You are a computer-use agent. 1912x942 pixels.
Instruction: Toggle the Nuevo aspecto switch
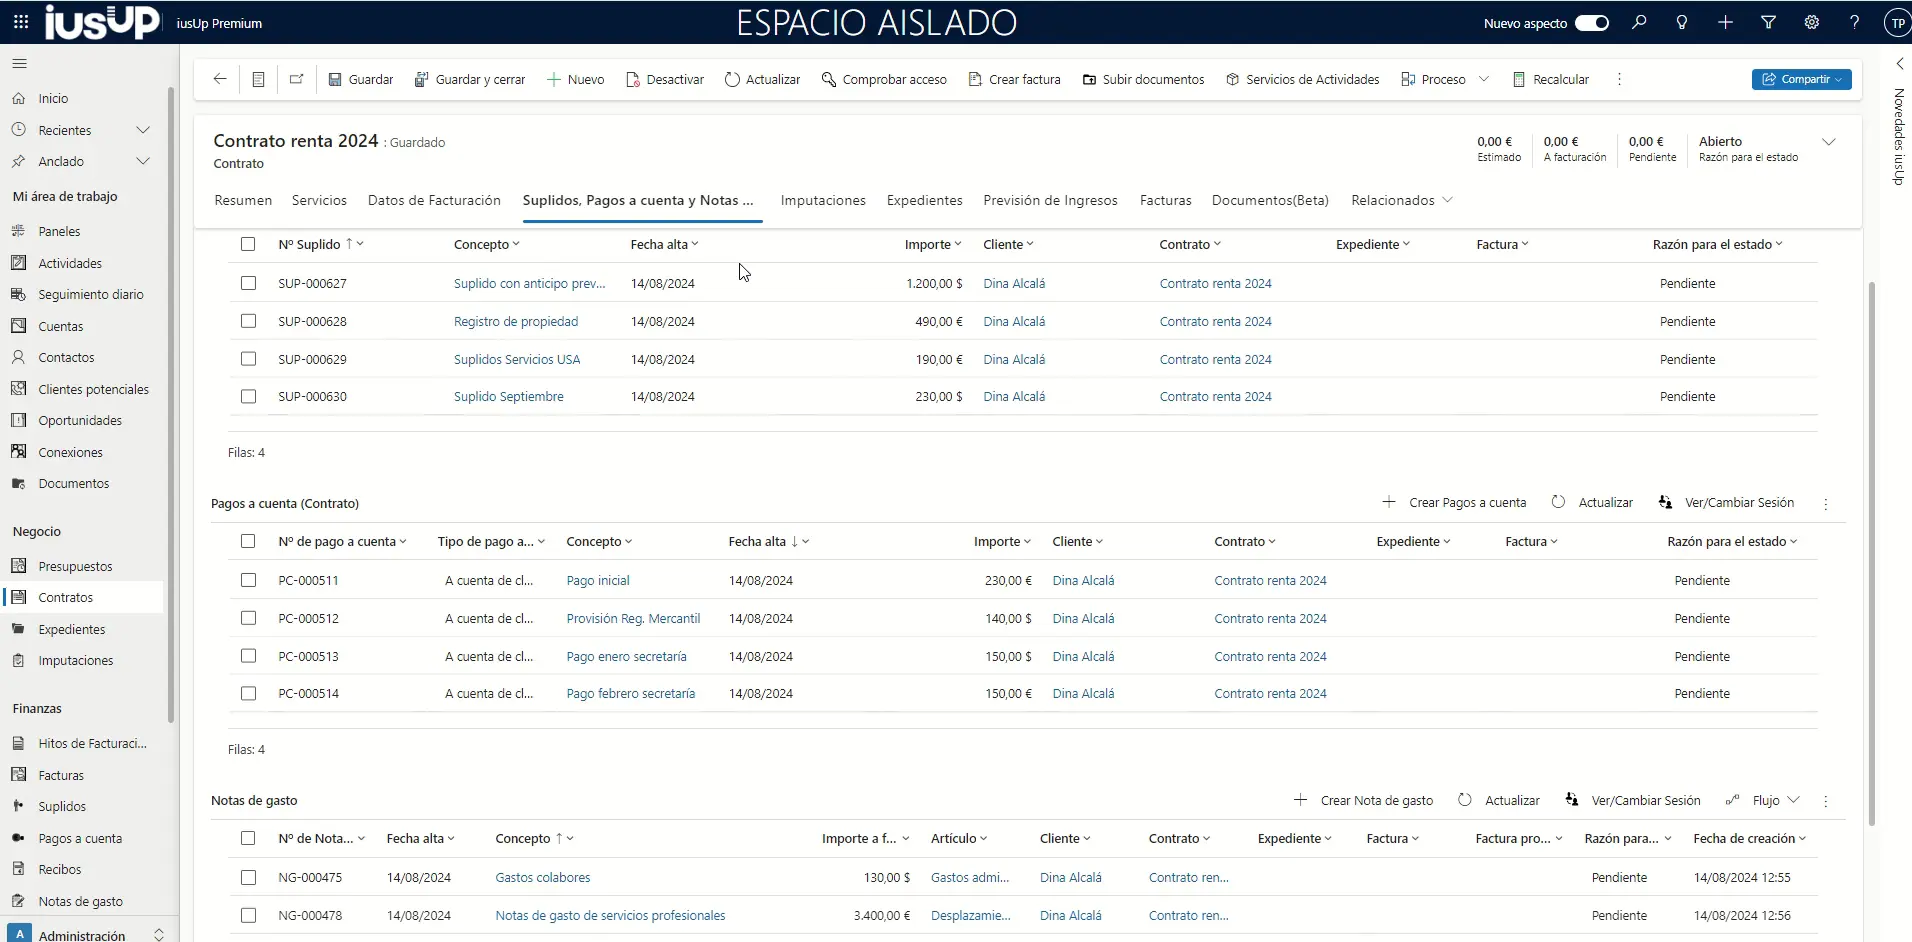[1591, 23]
